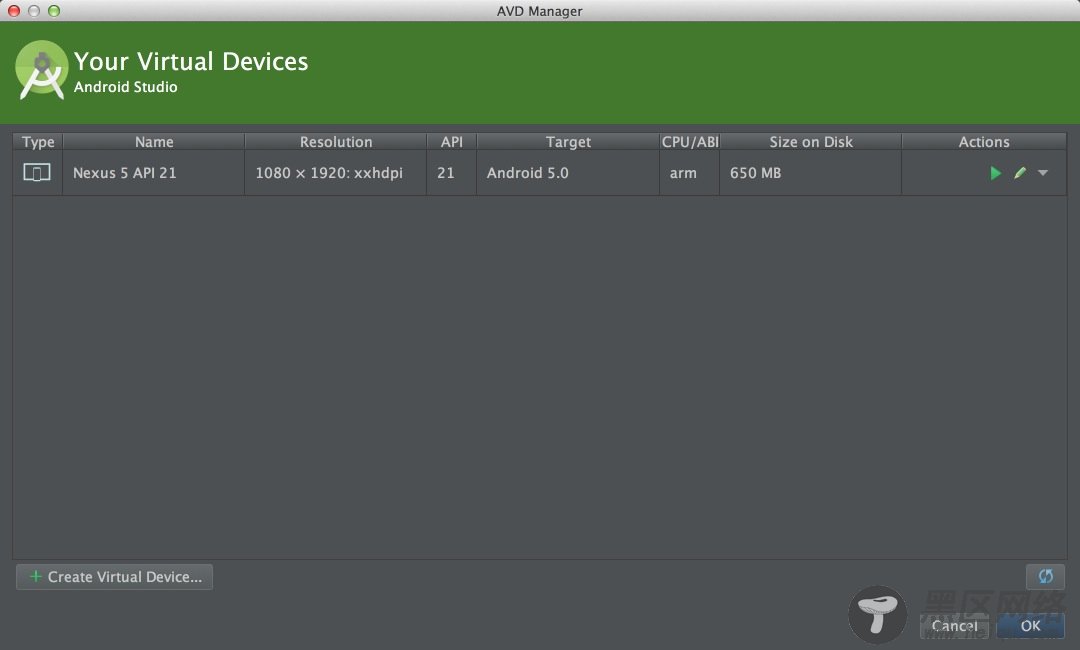Image resolution: width=1080 pixels, height=650 pixels.
Task: Click the Create Virtual Device button
Action: pos(114,577)
